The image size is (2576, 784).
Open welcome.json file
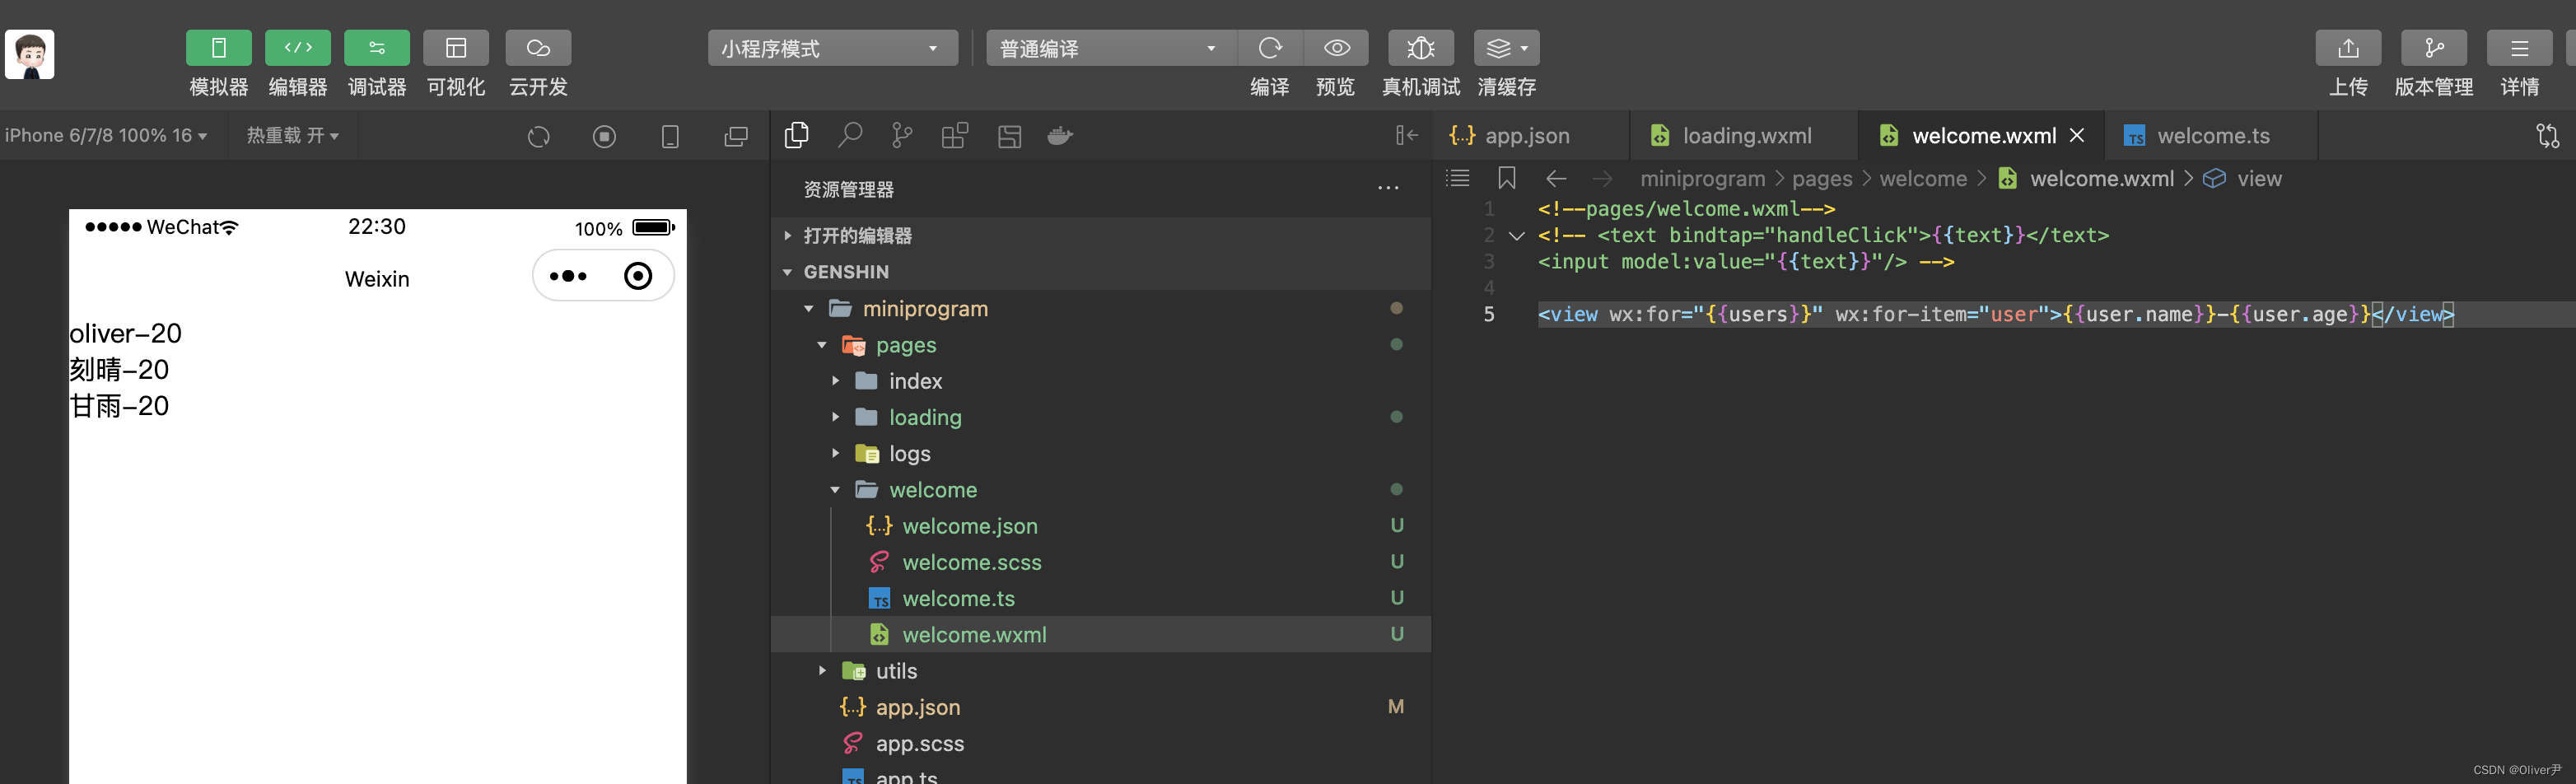pos(1100,526)
